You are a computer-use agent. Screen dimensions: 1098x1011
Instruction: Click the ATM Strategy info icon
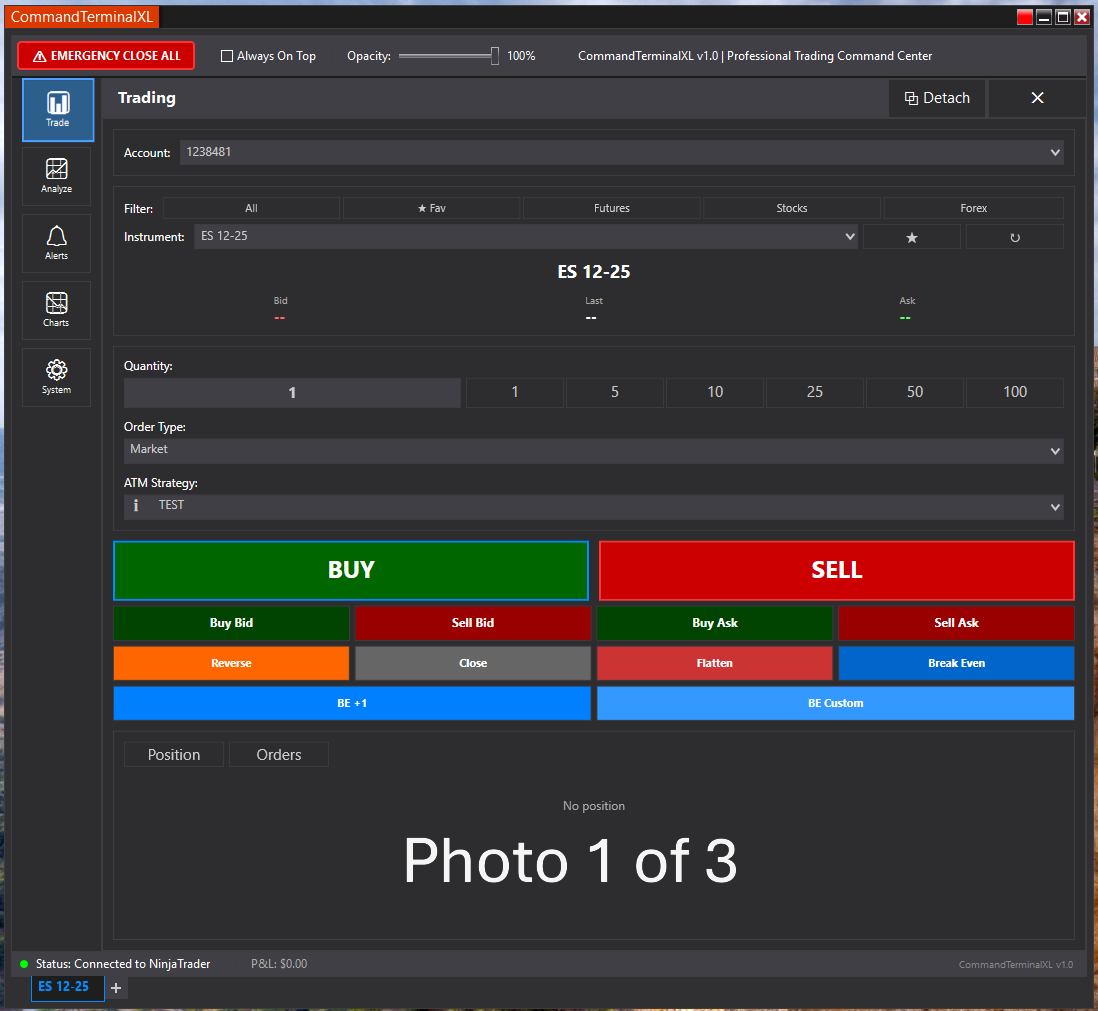click(136, 506)
